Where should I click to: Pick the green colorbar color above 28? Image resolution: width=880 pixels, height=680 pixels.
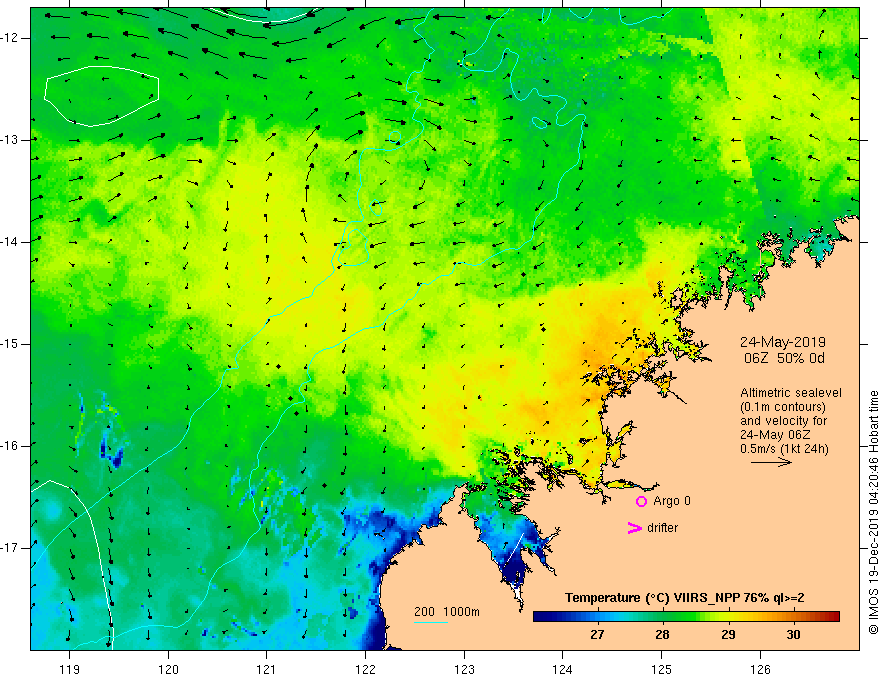click(662, 617)
